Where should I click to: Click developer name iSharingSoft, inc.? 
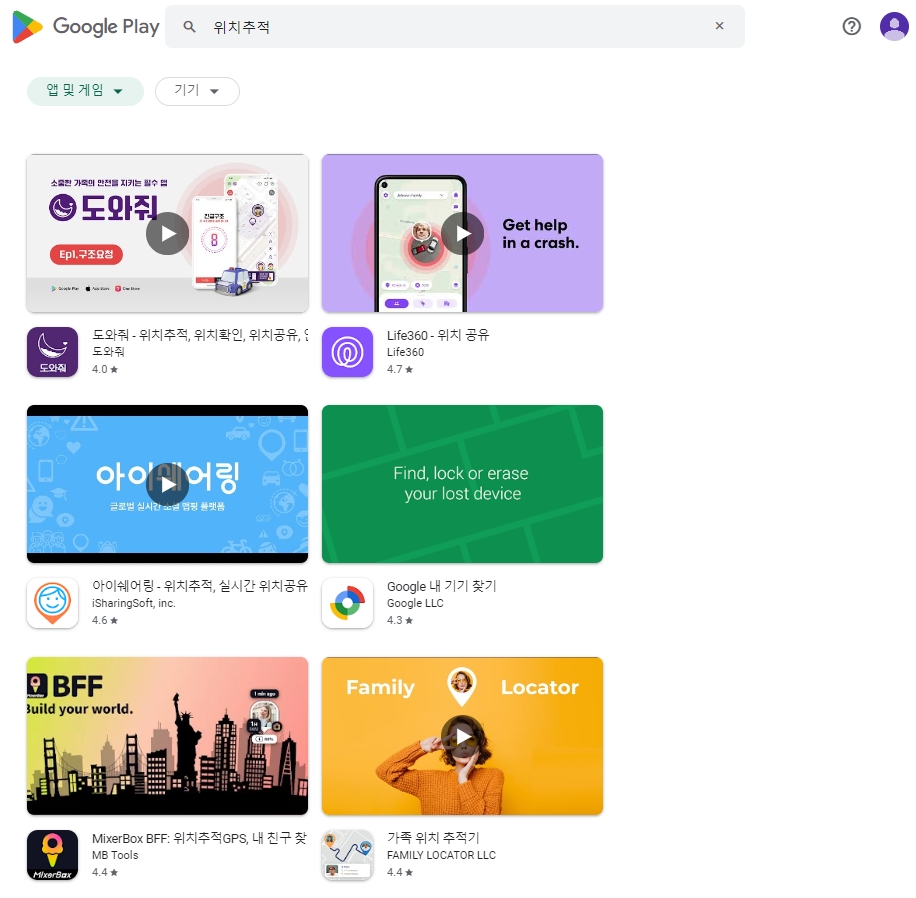pyautogui.click(x=134, y=603)
